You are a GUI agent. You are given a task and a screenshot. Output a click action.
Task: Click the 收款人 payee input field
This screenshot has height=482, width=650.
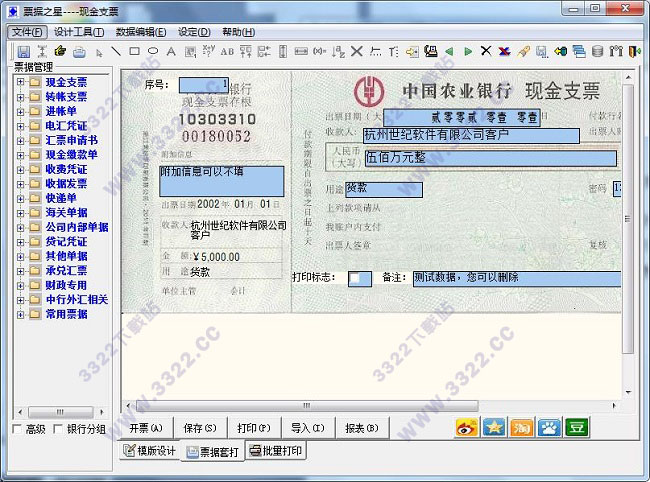(471, 136)
